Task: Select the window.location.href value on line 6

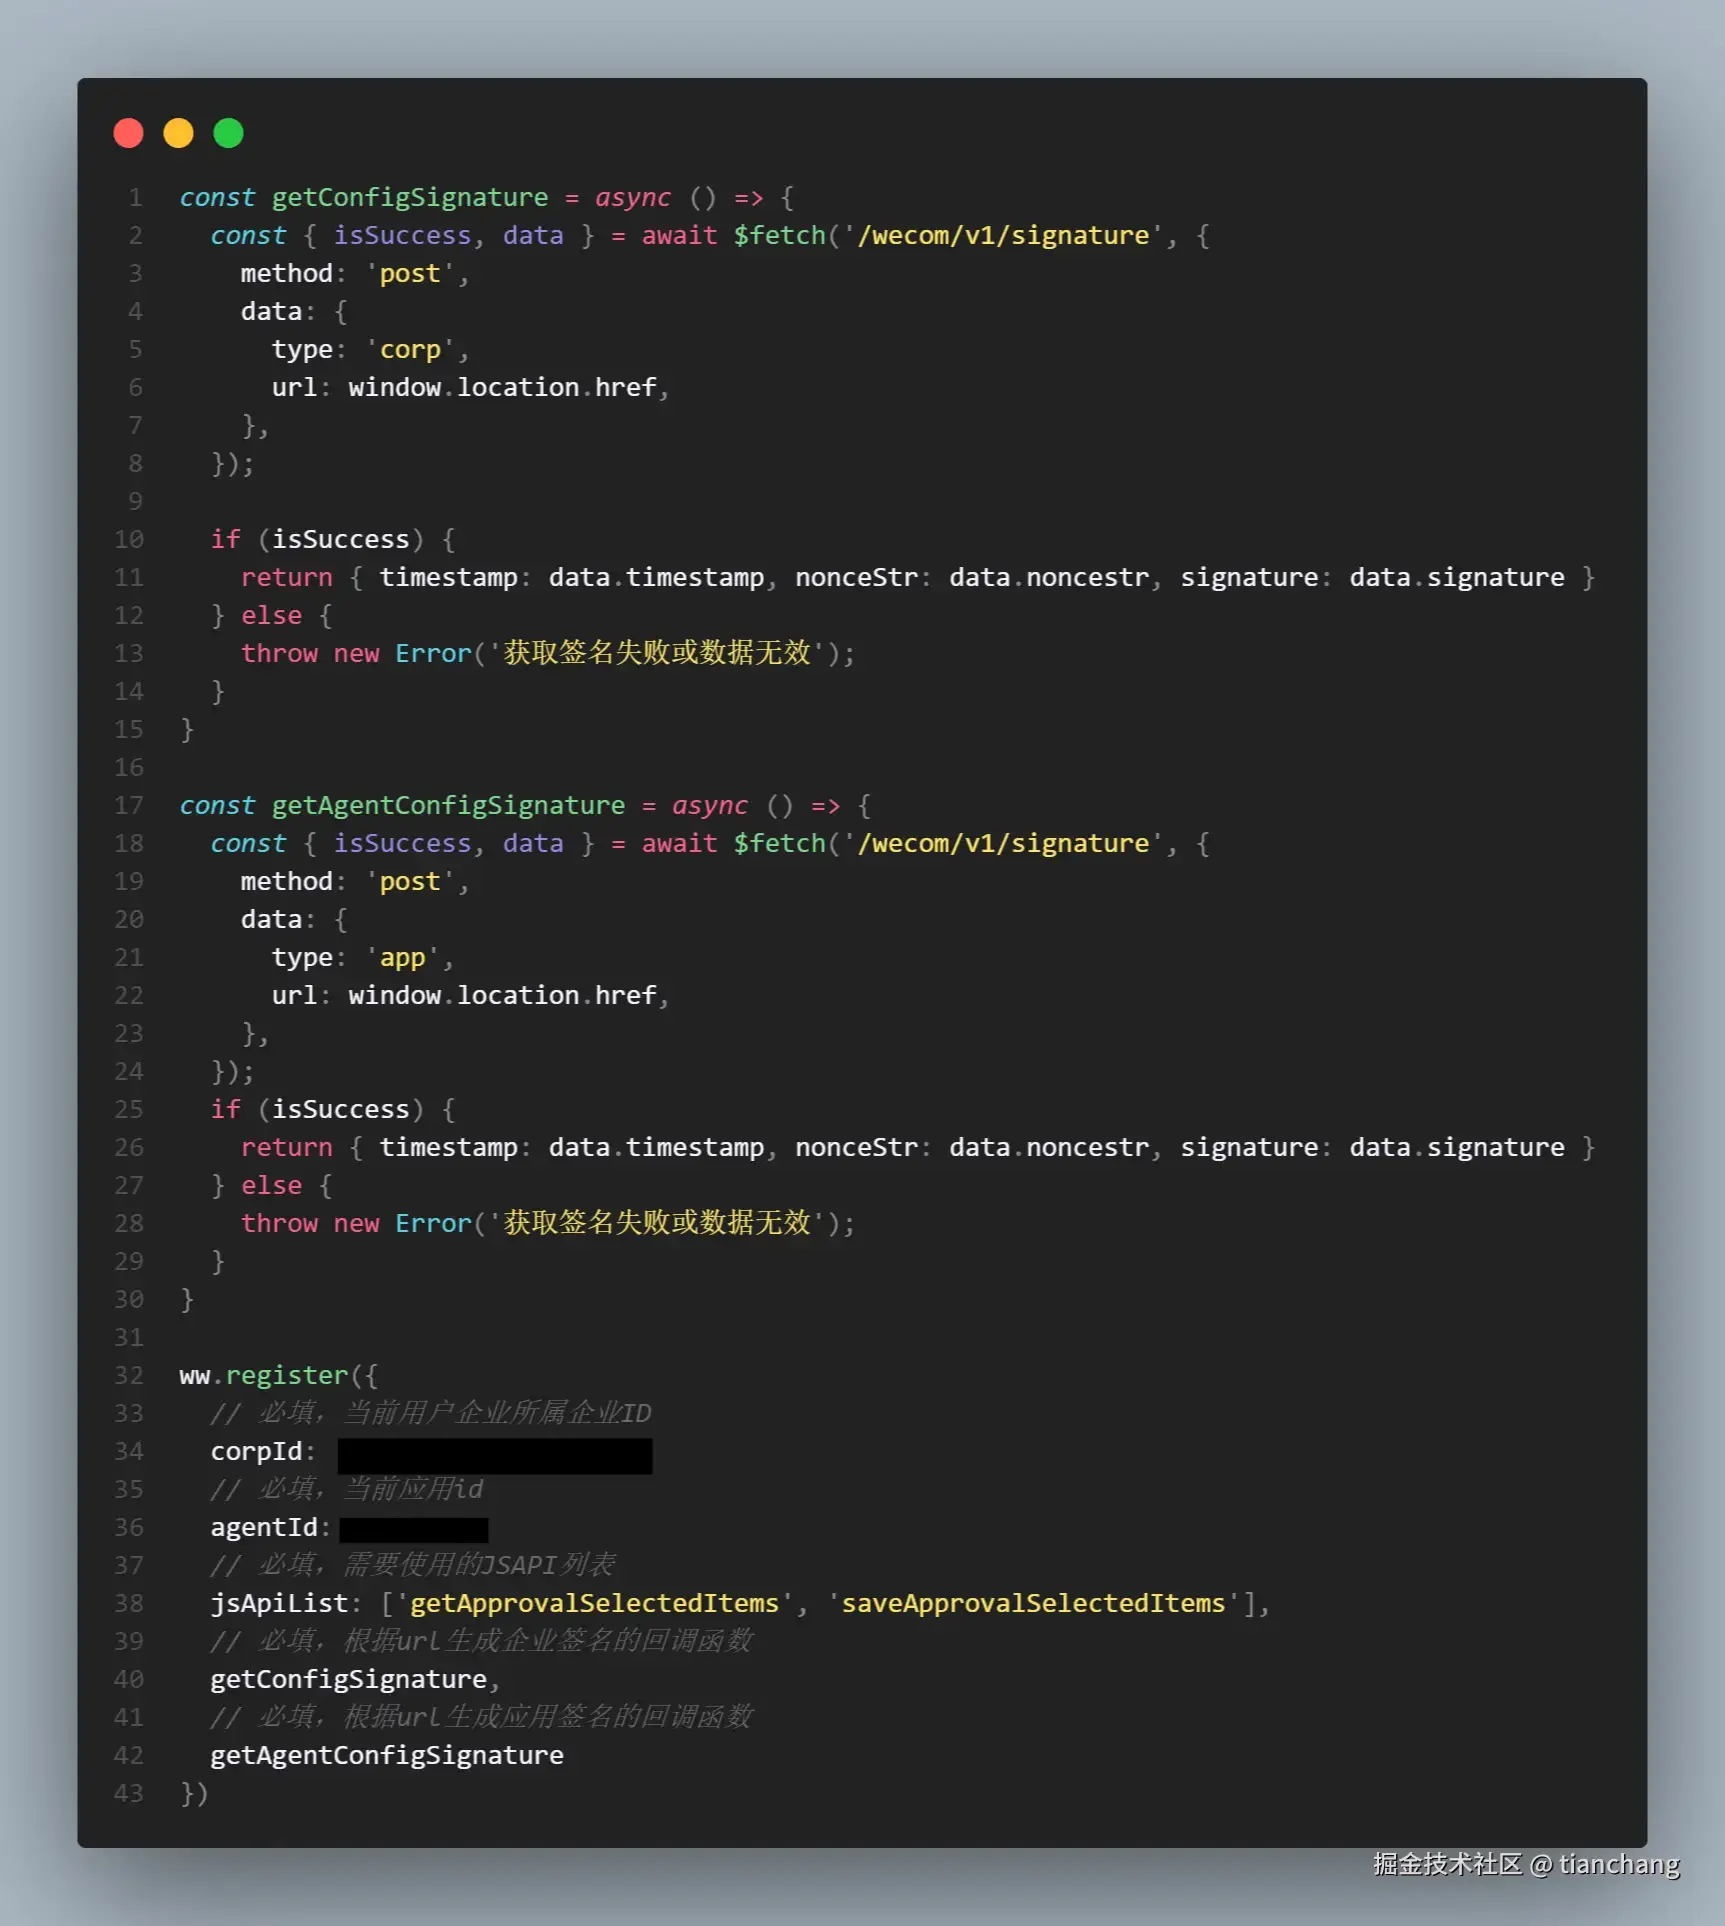Action: [x=505, y=387]
